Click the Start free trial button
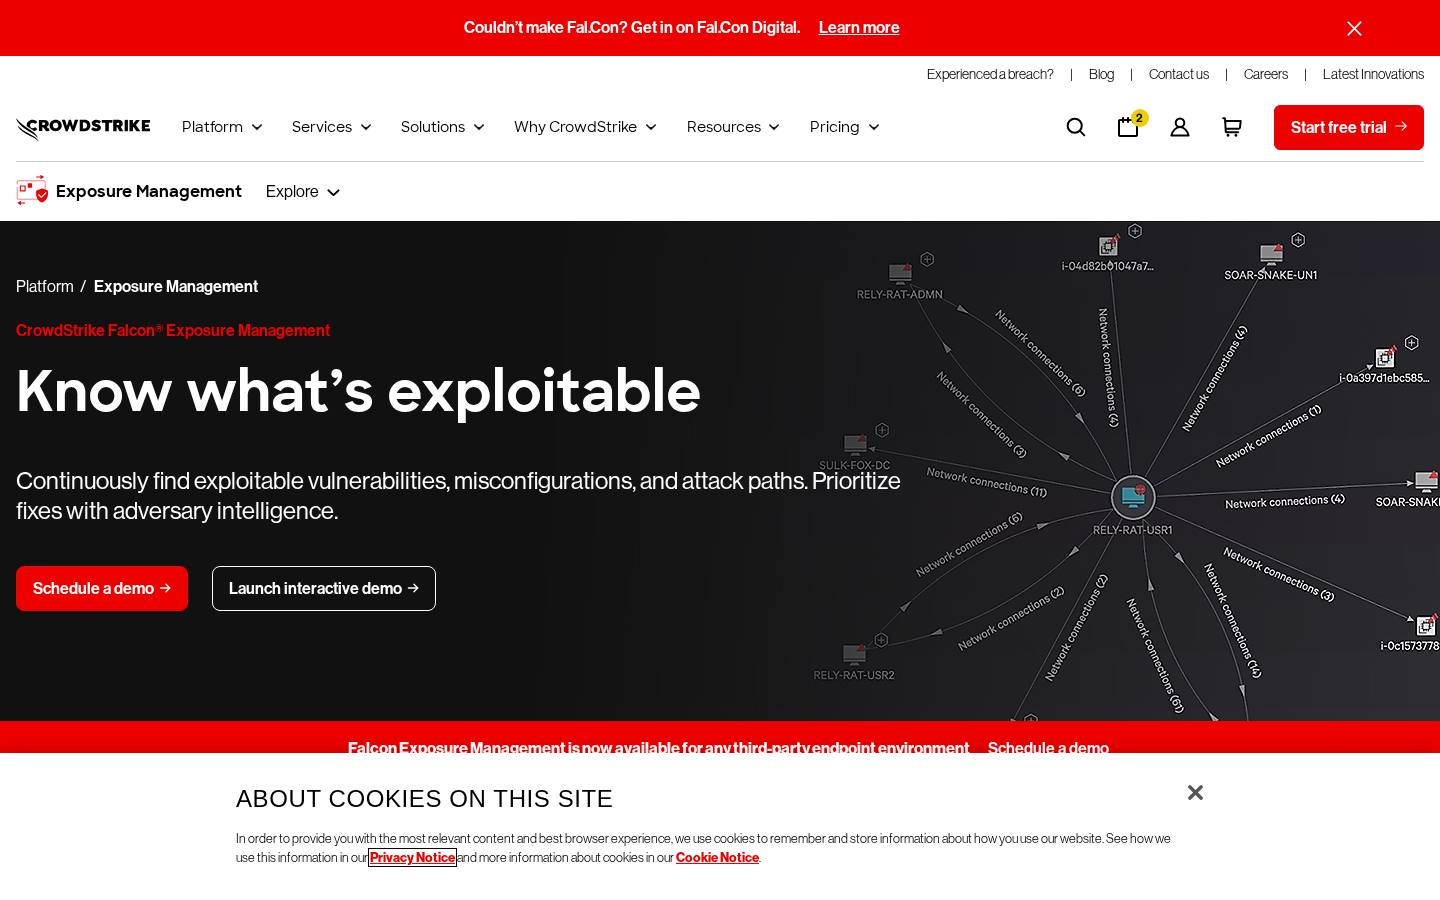The height and width of the screenshot is (900, 1440). click(1349, 127)
